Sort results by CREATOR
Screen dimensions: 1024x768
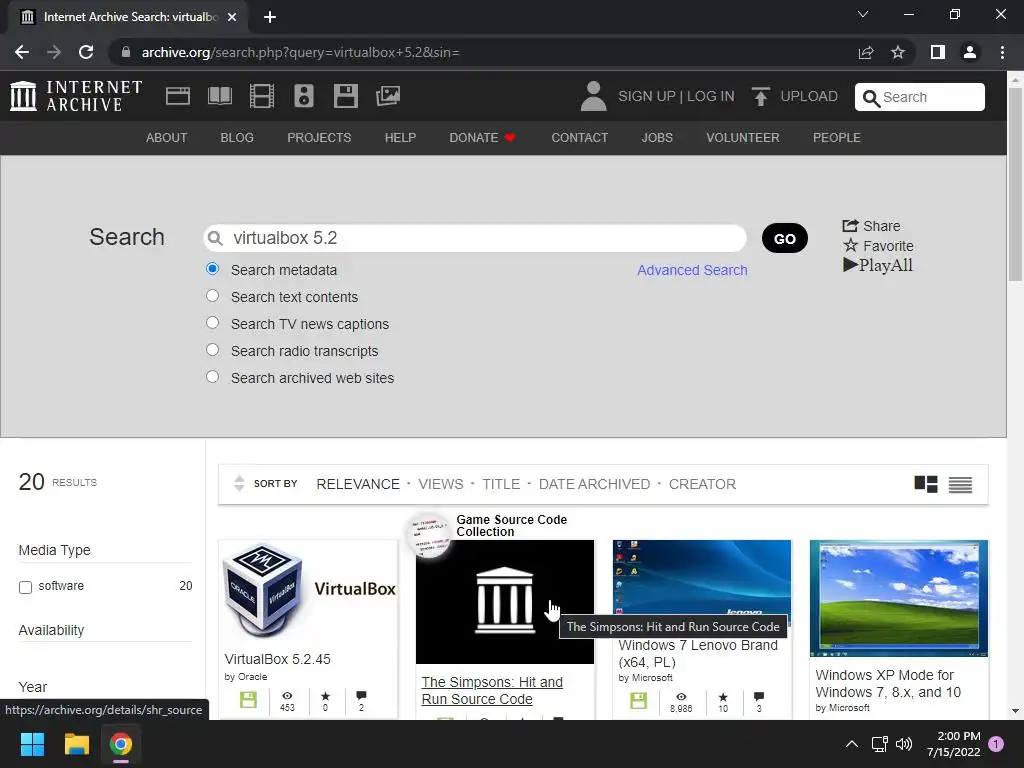(x=702, y=484)
